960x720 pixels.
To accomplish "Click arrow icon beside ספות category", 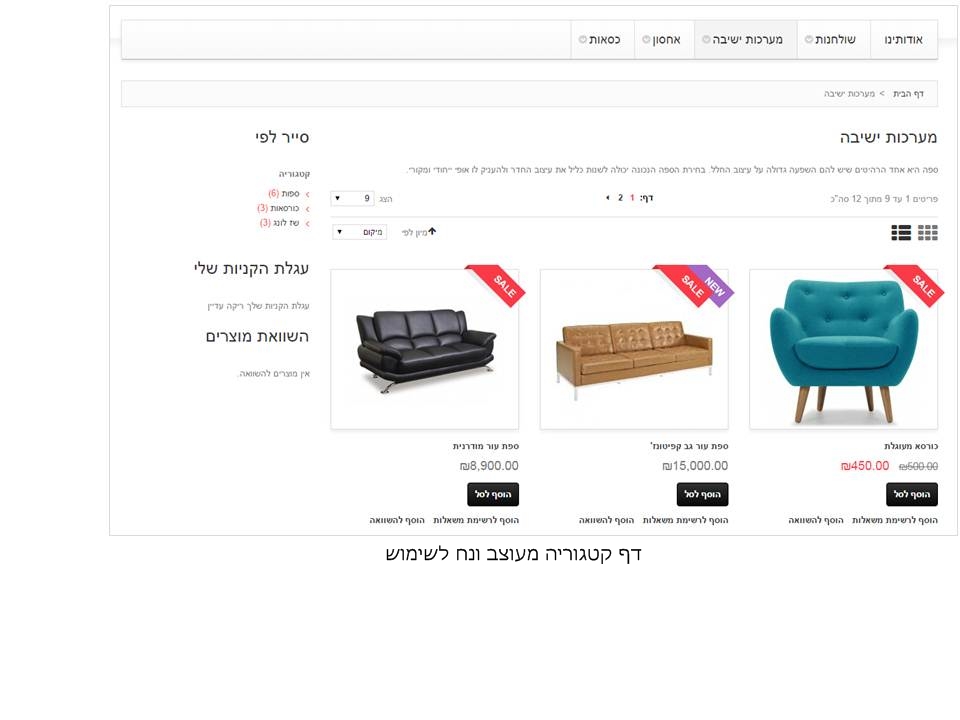I will coord(307,194).
